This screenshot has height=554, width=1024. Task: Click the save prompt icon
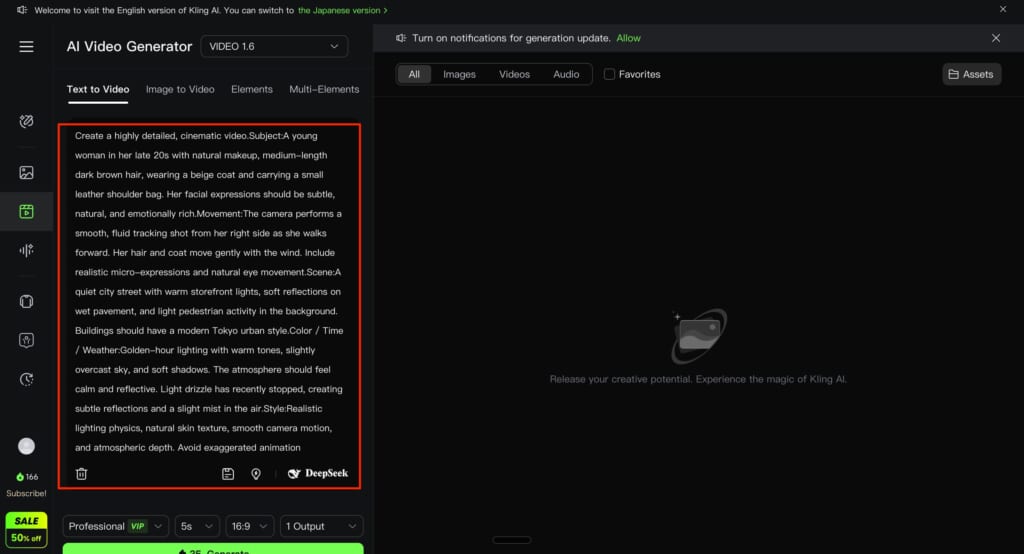click(228, 474)
